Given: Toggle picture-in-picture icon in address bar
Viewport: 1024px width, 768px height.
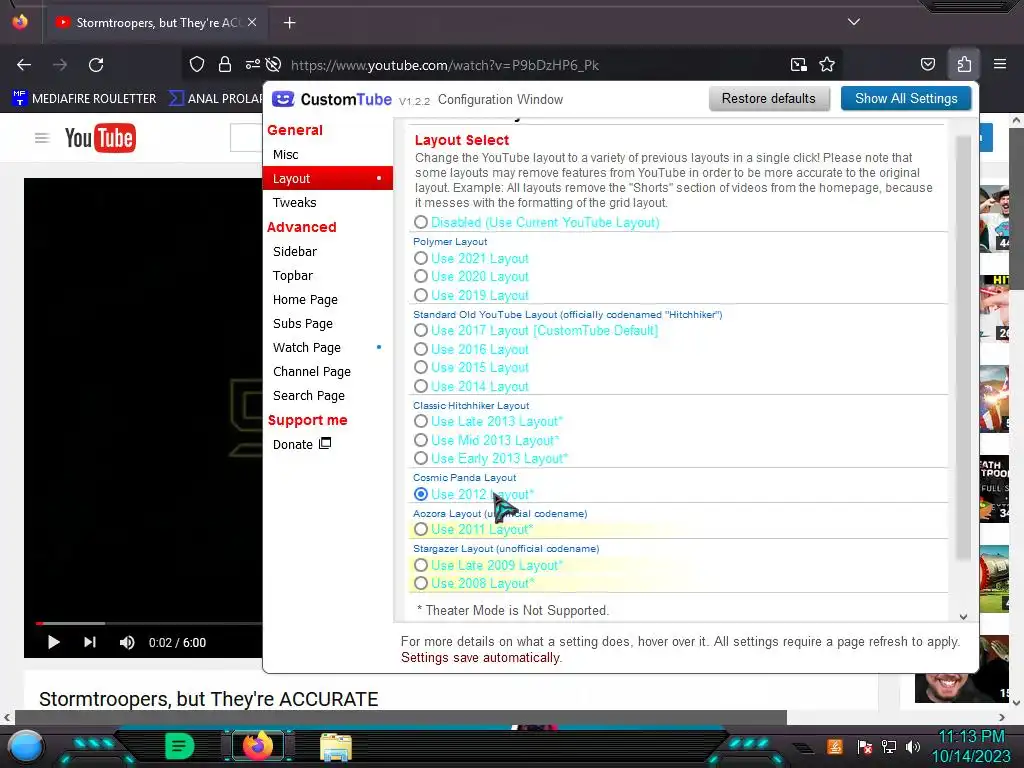Looking at the screenshot, I should tap(799, 64).
